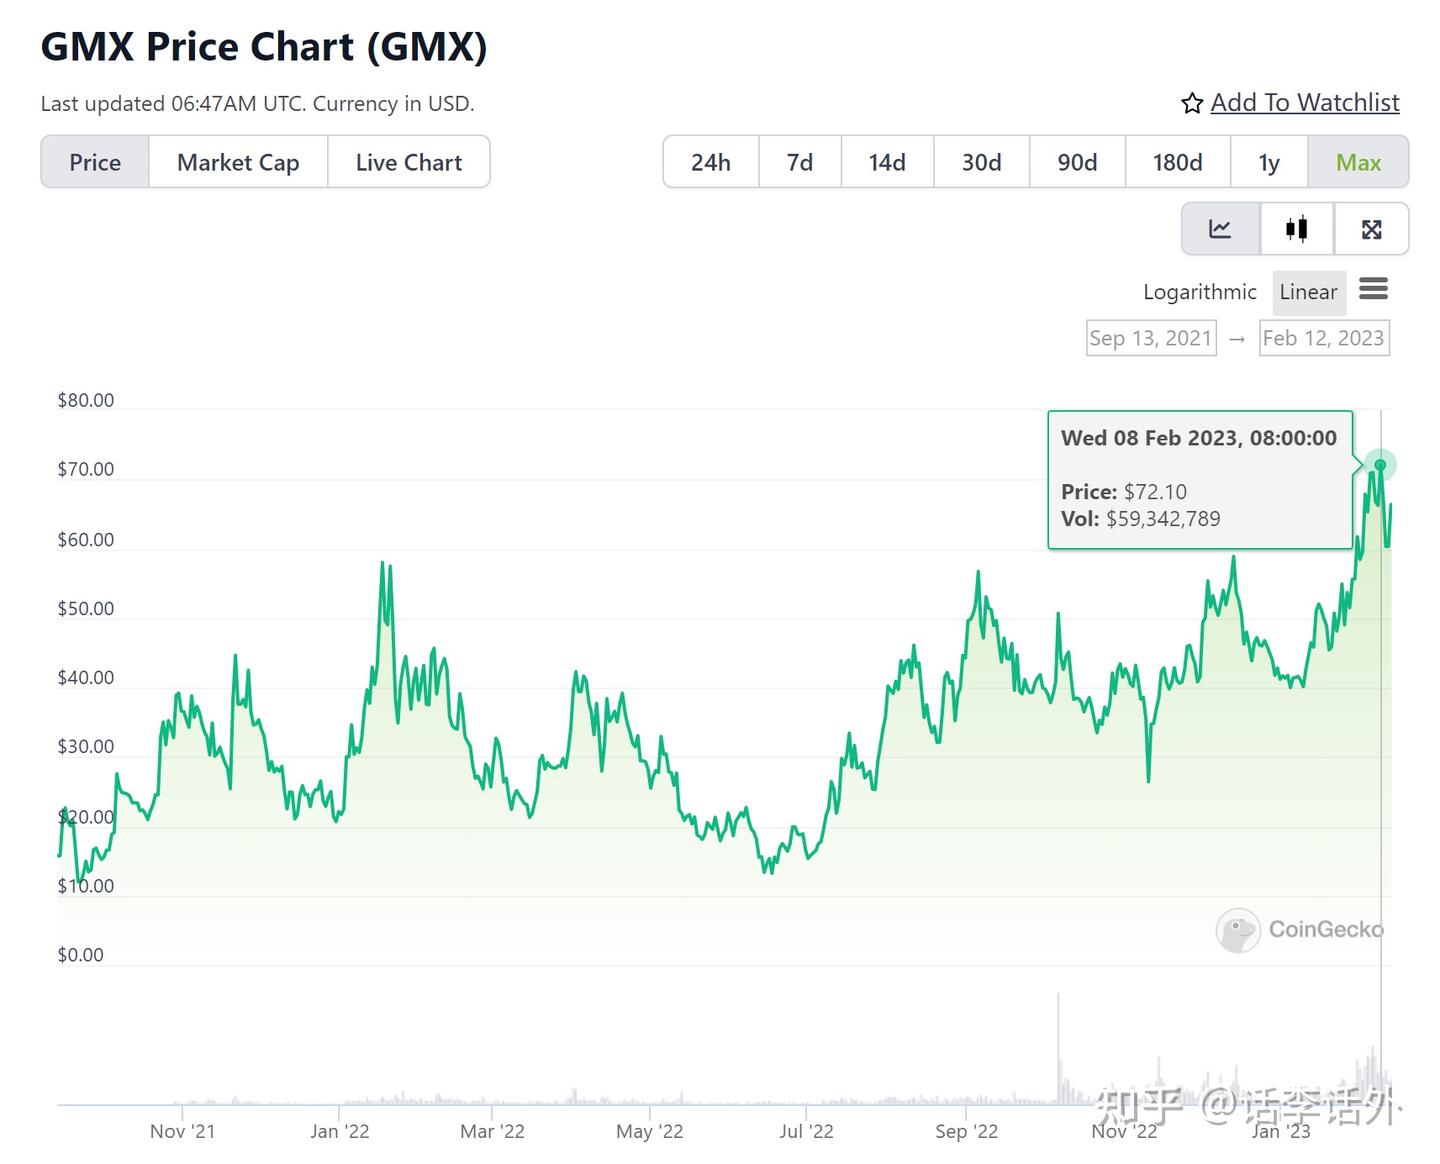Select the line chart view icon
The width and height of the screenshot is (1440, 1164).
click(1220, 228)
